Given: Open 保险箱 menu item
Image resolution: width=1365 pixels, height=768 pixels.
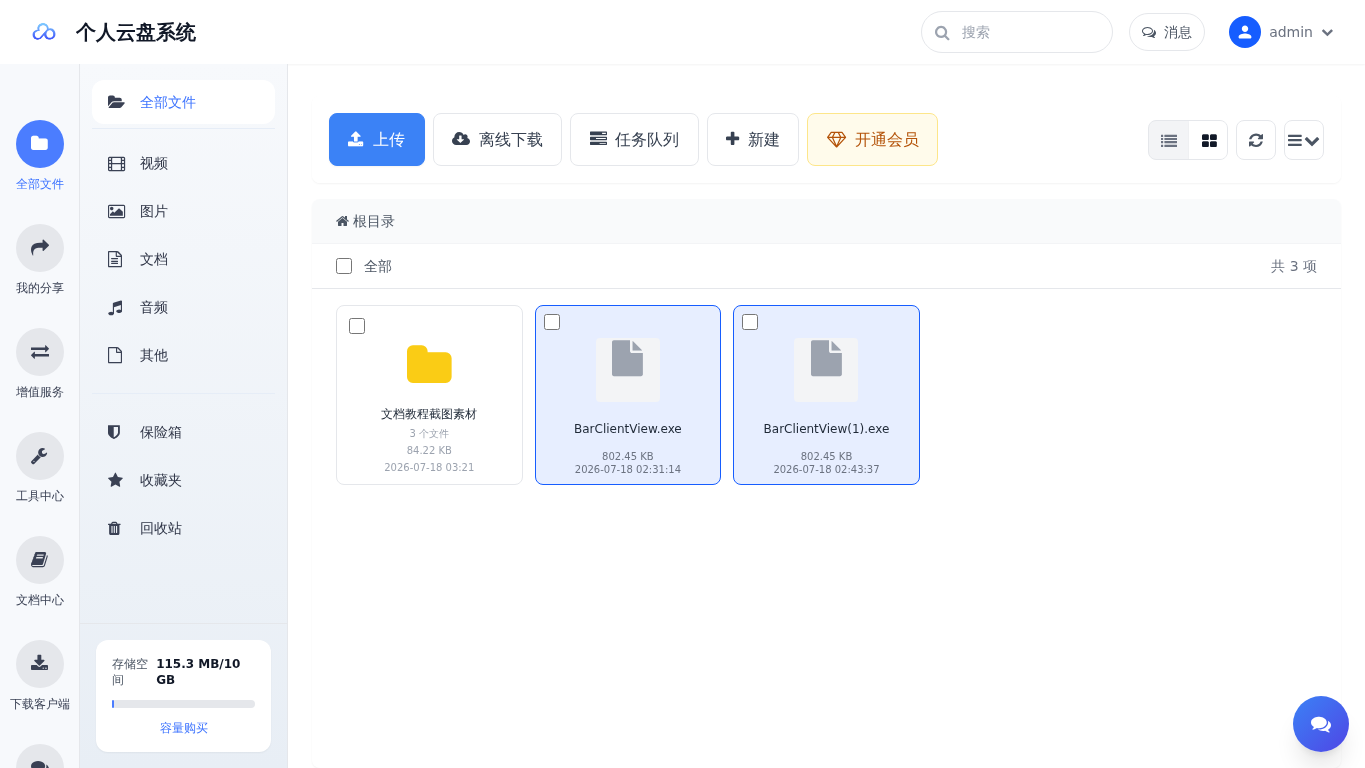Looking at the screenshot, I should 183,432.
